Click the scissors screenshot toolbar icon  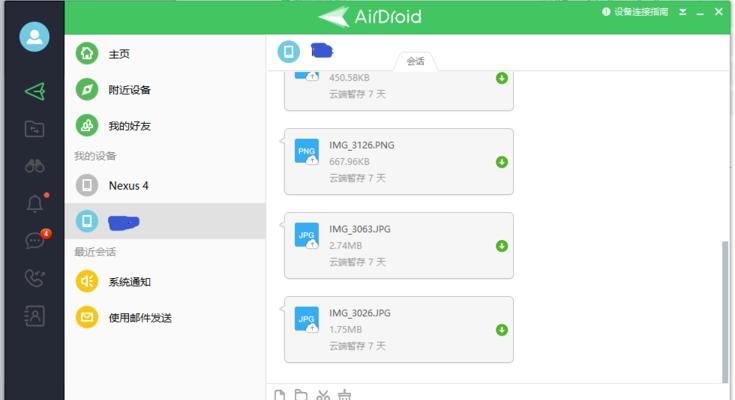point(323,395)
